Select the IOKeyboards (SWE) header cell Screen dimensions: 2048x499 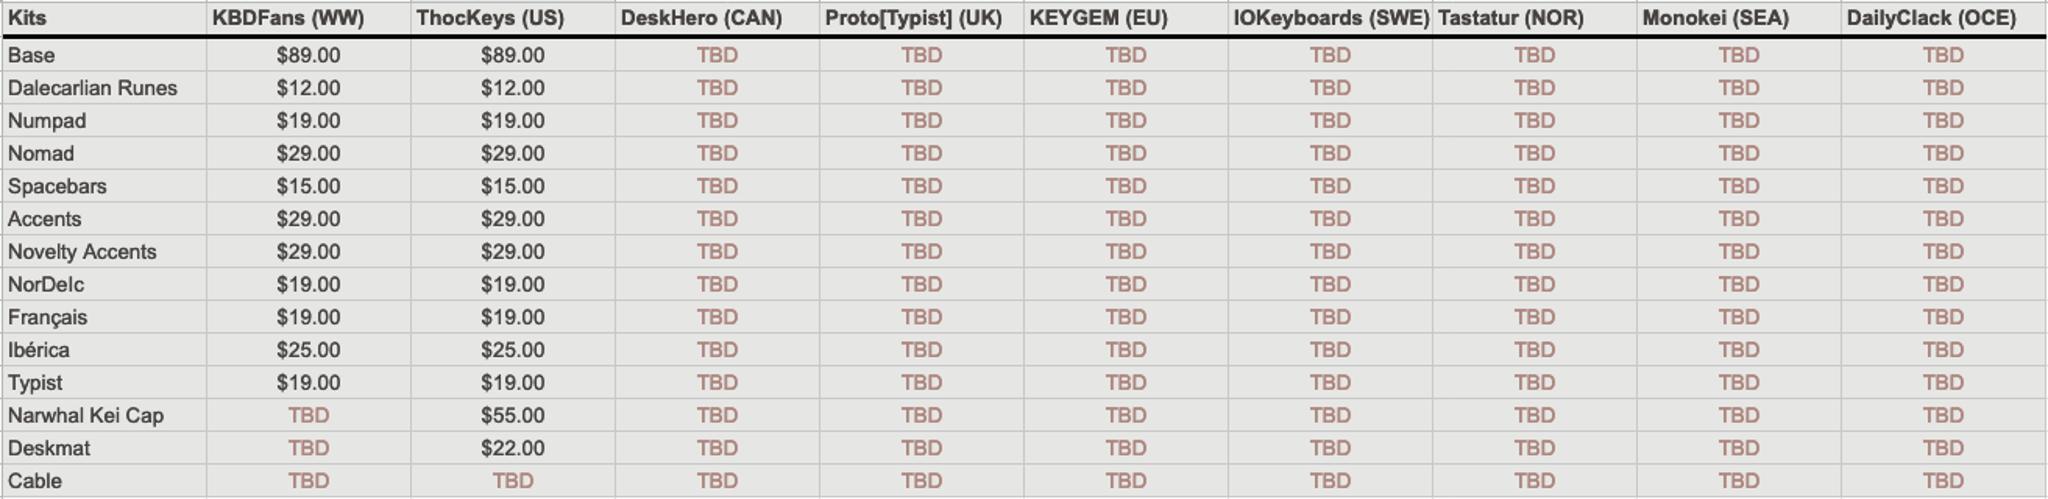coord(1331,18)
